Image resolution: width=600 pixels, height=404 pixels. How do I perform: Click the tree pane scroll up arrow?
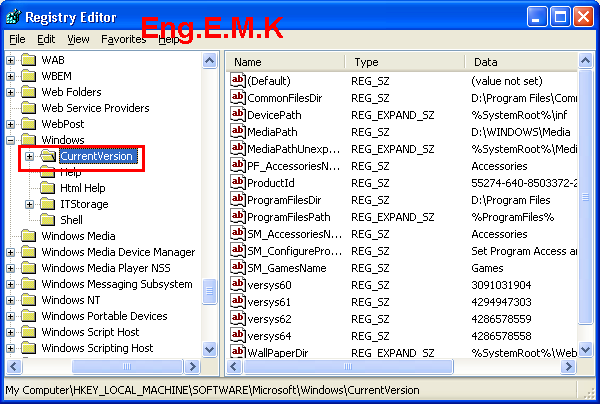210,60
